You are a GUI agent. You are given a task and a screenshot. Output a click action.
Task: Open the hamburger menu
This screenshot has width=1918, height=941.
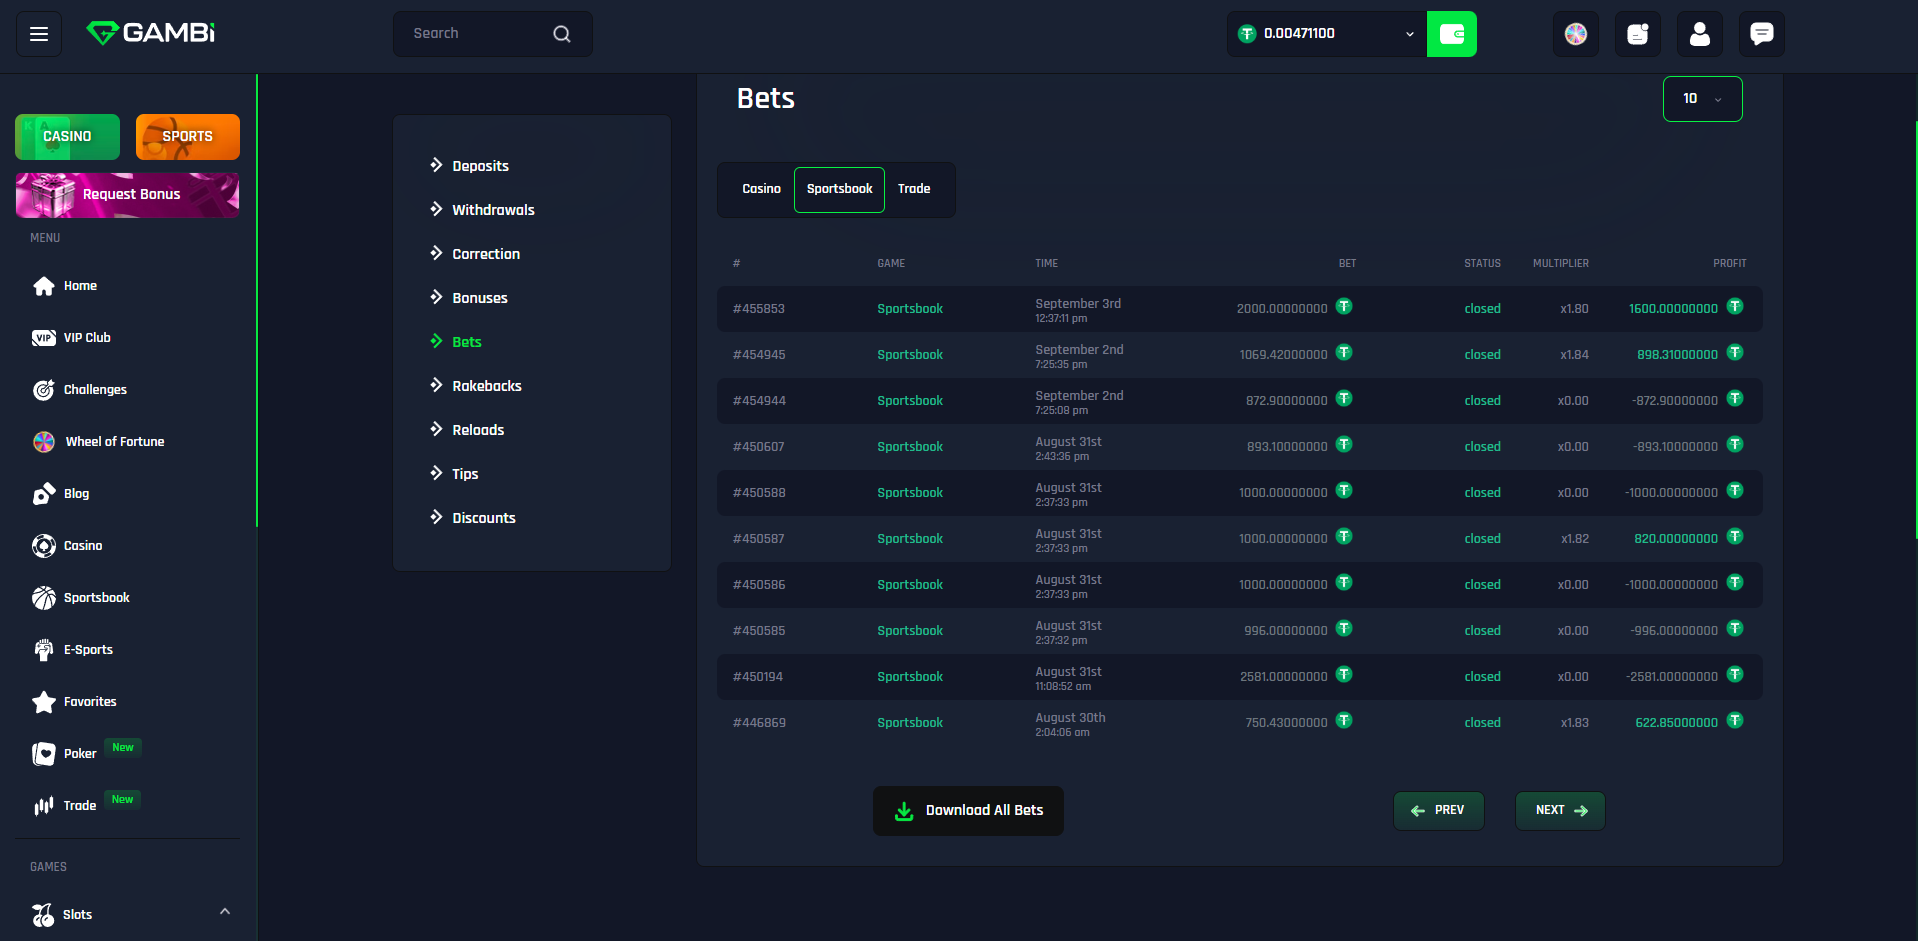[39, 34]
